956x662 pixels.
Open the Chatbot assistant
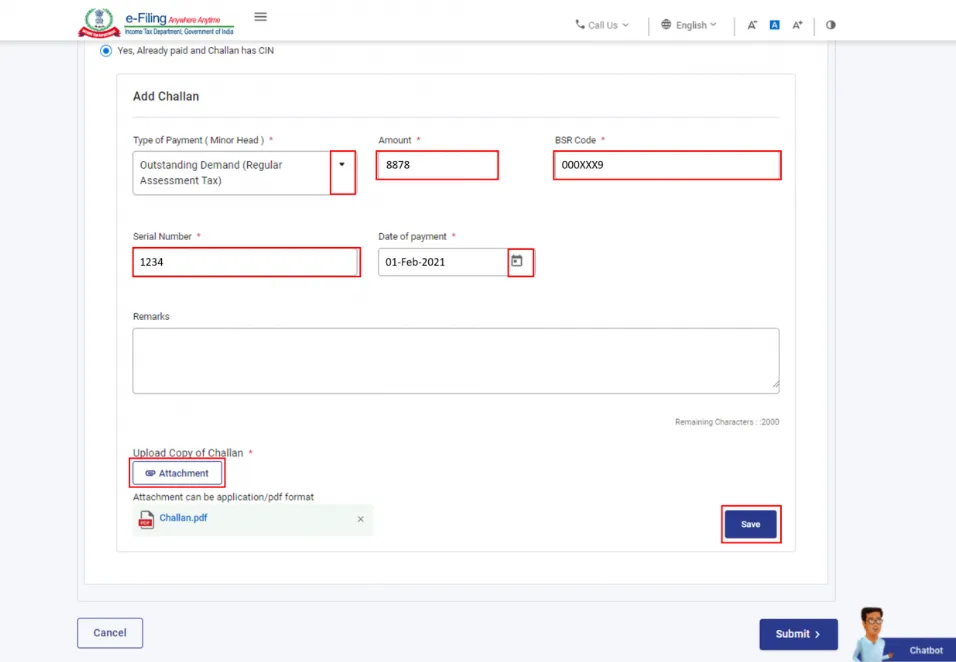904,637
